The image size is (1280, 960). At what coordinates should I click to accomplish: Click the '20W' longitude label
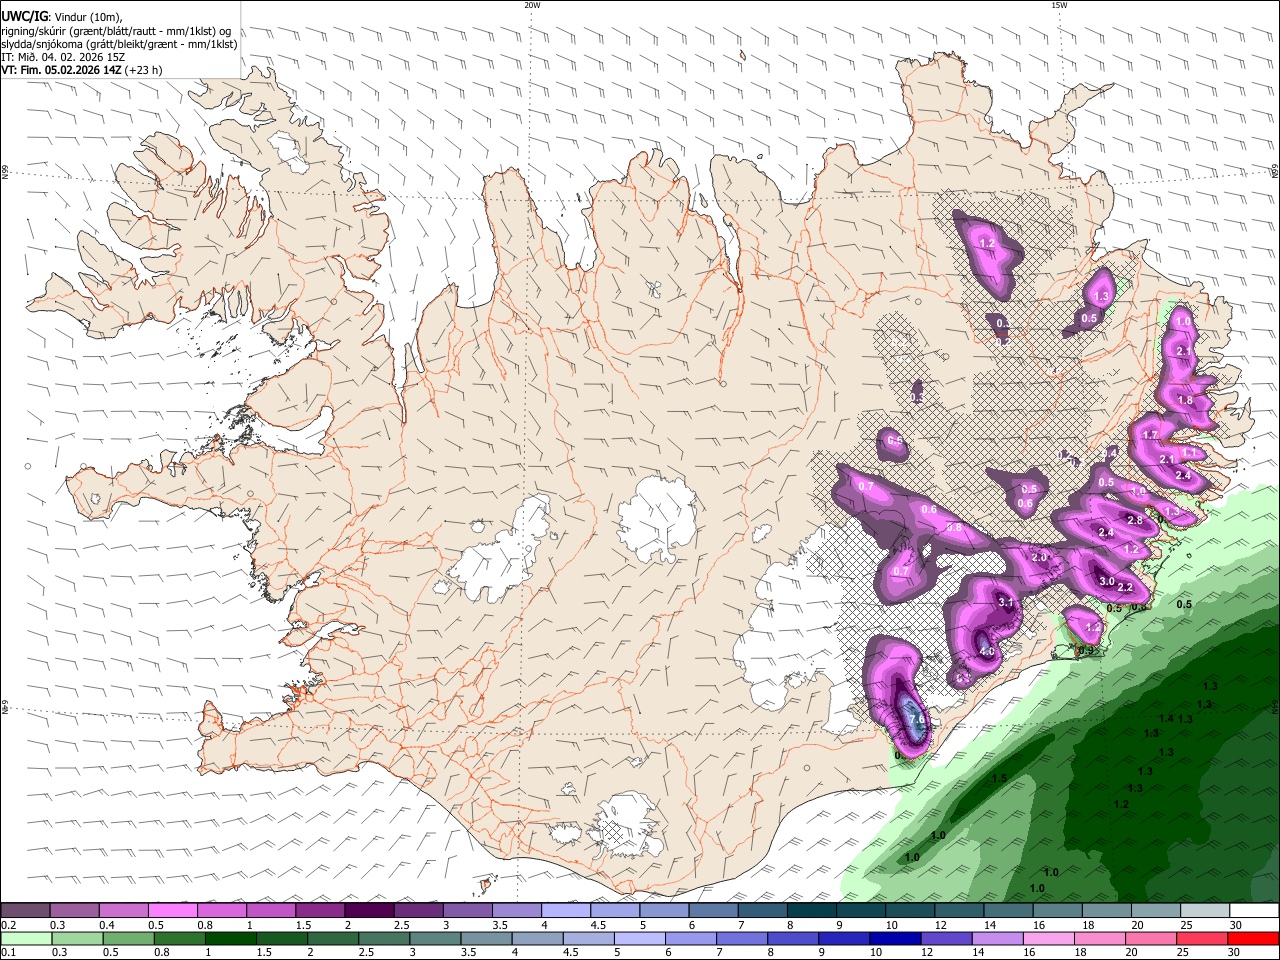[532, 5]
